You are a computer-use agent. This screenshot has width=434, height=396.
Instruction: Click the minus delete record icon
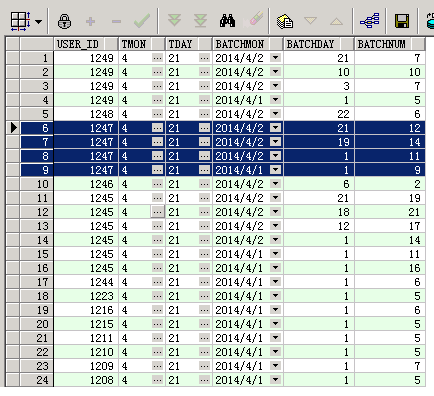[116, 22]
